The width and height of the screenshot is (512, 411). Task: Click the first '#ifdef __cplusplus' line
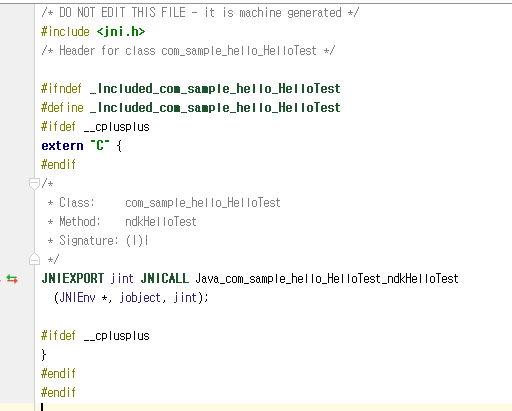[95, 127]
